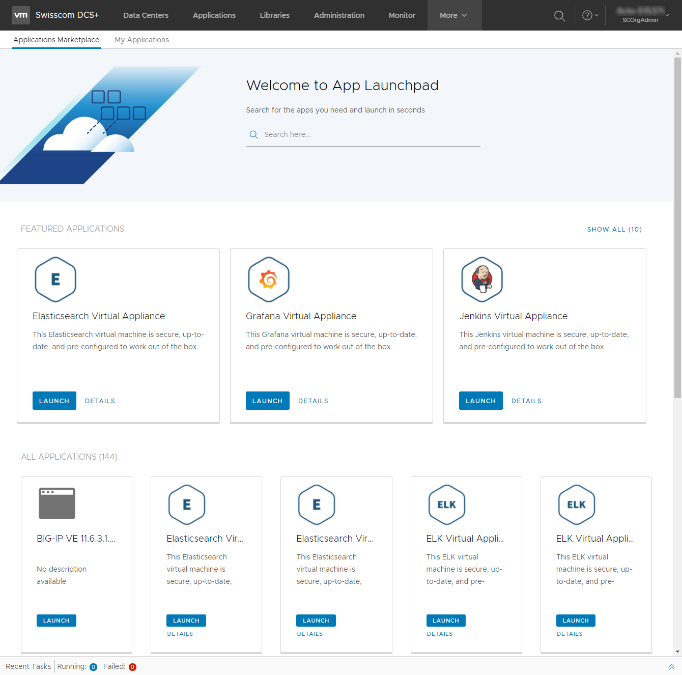The height and width of the screenshot is (675, 682).
Task: Launch second Elasticsearch app in All Applications
Action: tap(316, 620)
